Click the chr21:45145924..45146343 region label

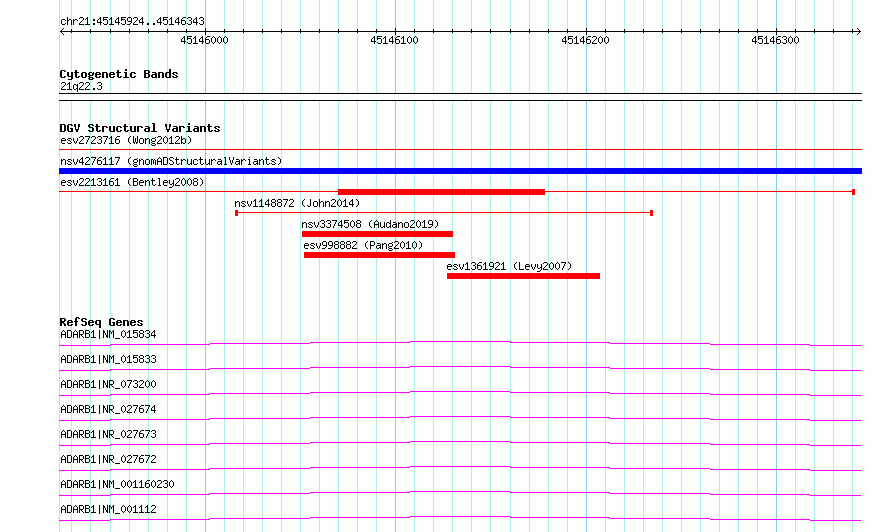click(x=132, y=22)
